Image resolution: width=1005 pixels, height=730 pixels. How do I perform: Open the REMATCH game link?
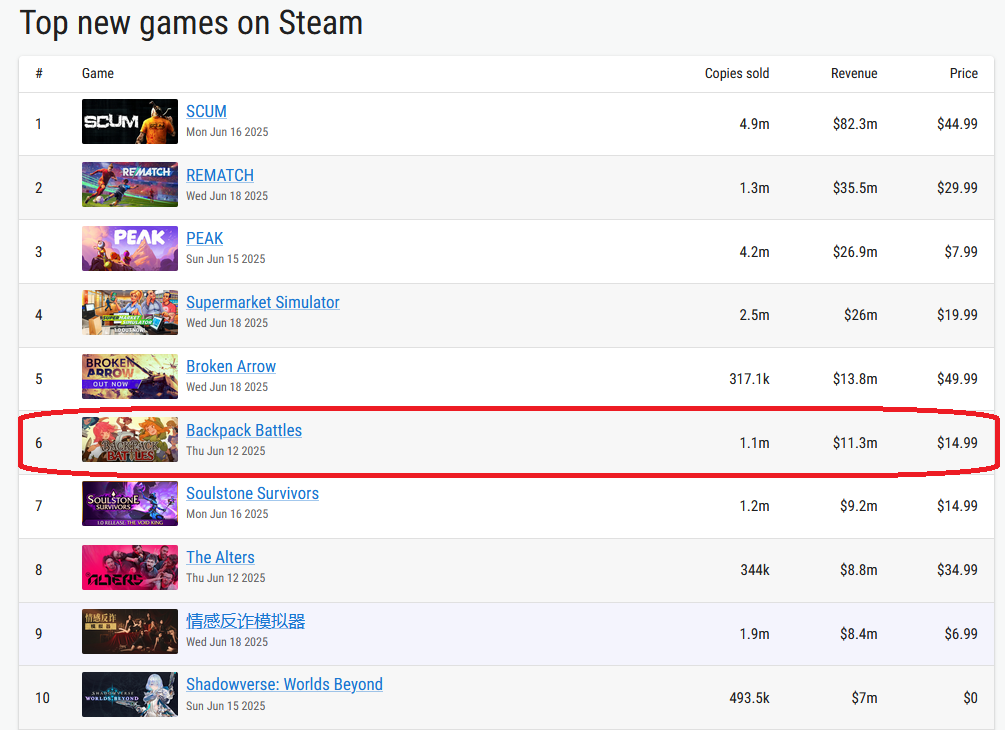[x=220, y=175]
